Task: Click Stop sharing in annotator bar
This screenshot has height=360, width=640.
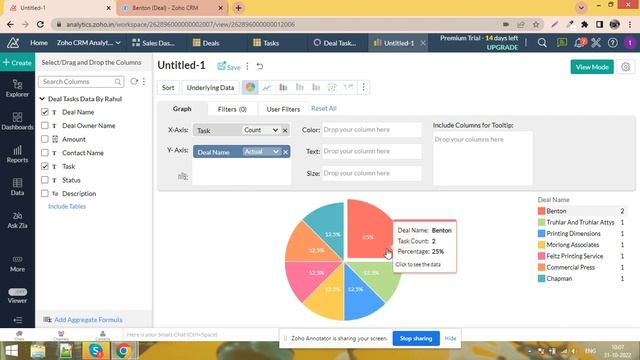Action: pos(416,338)
